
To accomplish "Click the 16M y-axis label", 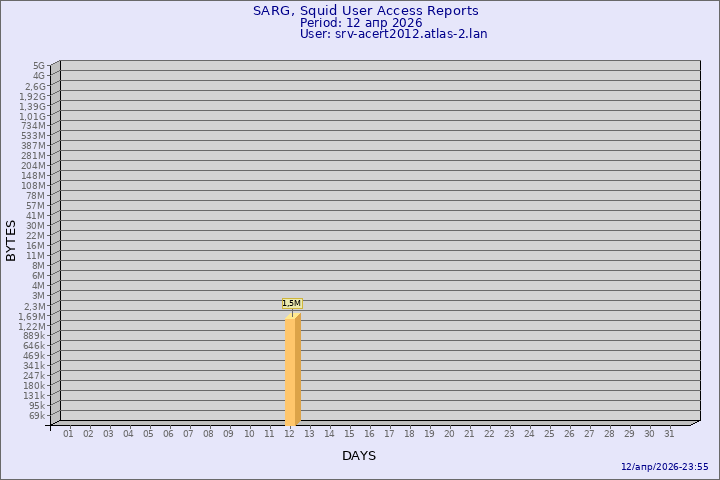I will [36, 246].
